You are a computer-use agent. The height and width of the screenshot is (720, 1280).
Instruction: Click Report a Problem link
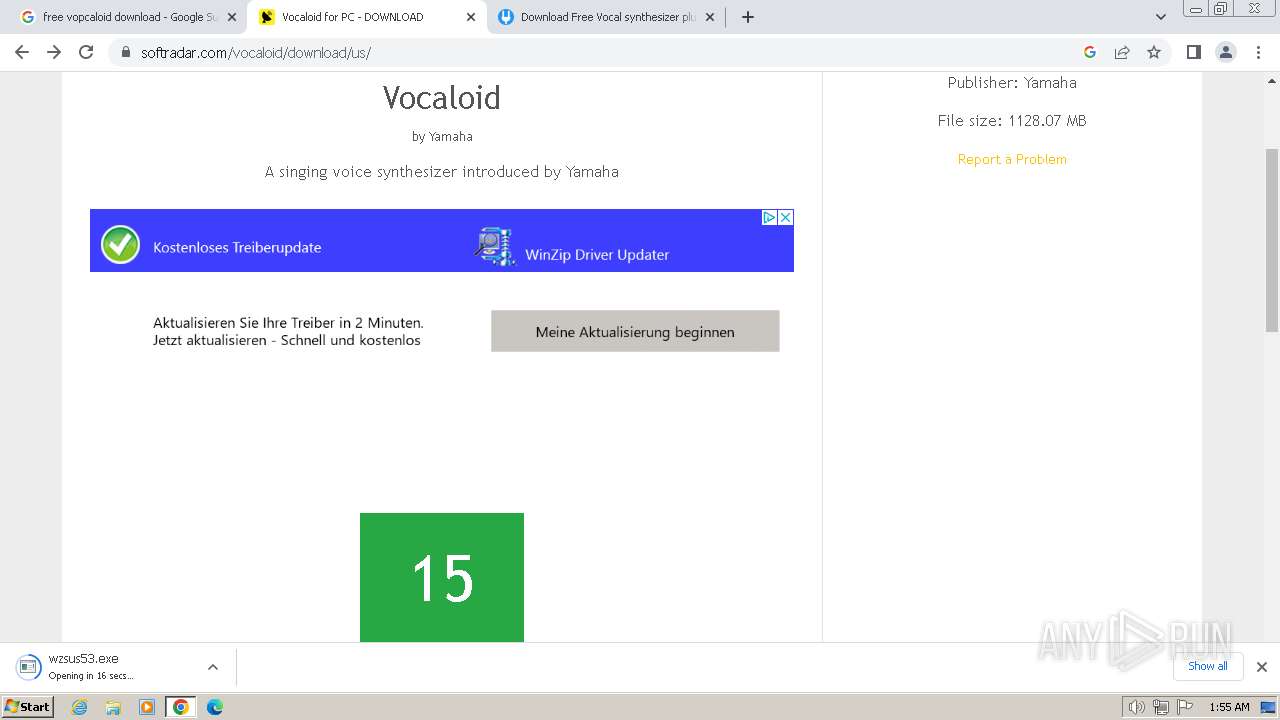[1012, 159]
